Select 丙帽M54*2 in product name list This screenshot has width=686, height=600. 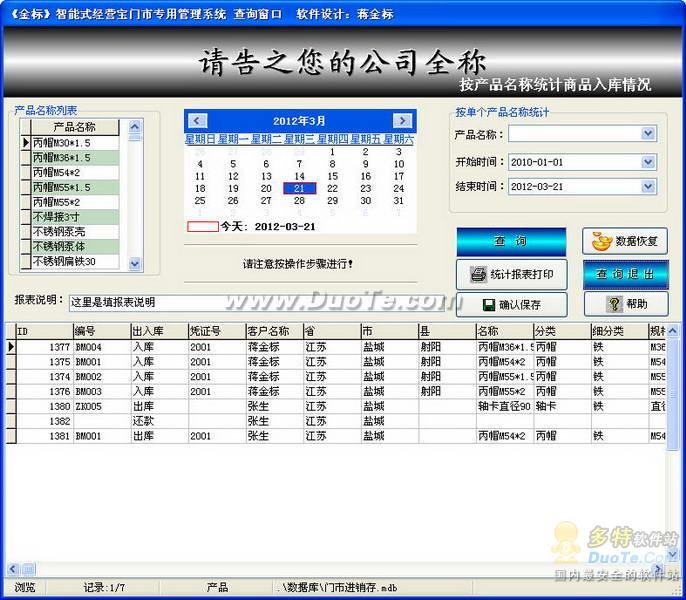[x=75, y=172]
